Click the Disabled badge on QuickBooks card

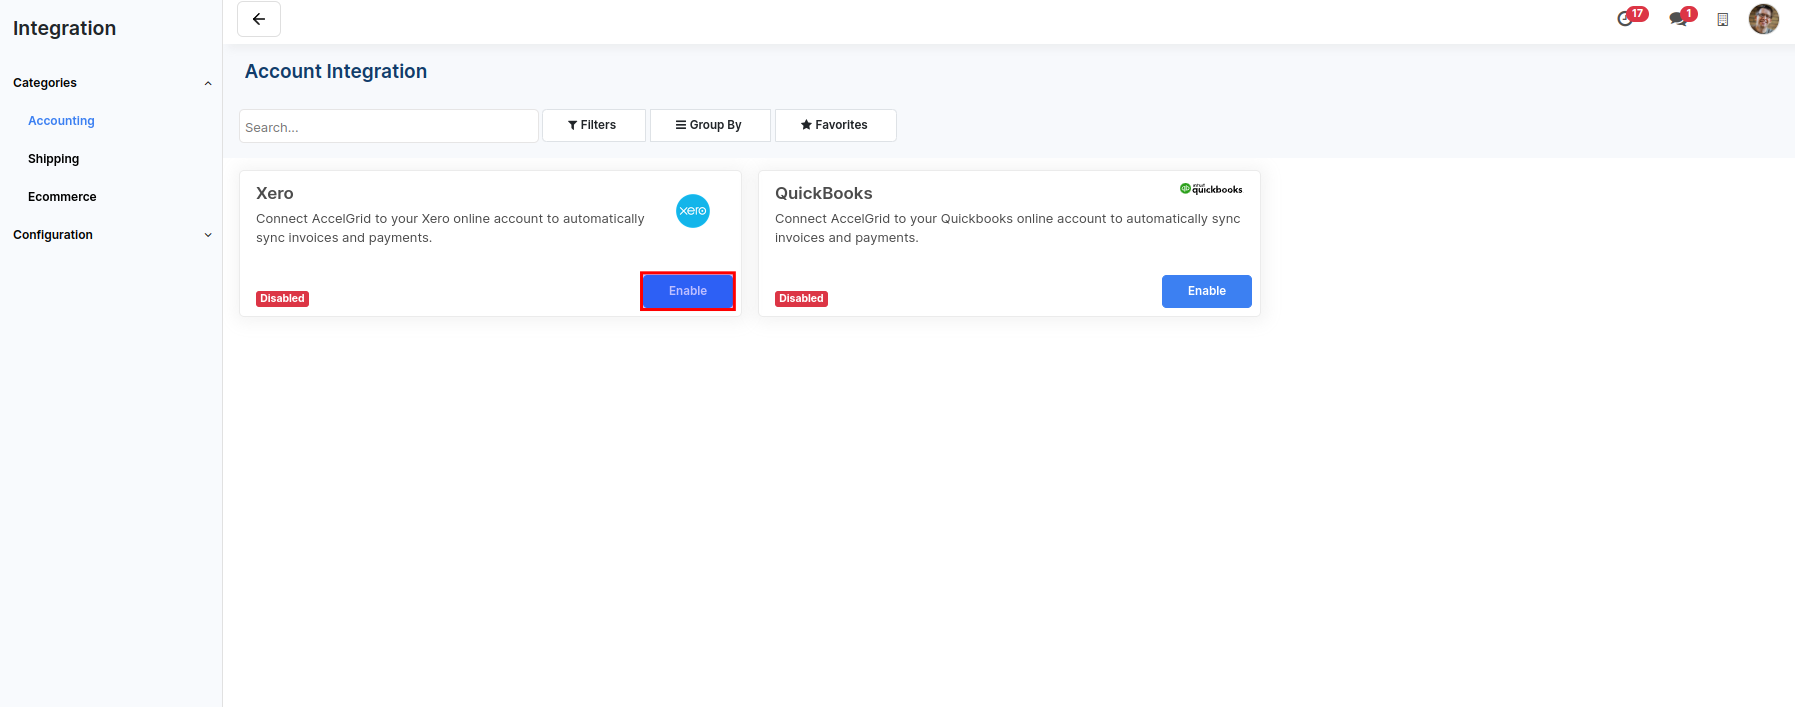[x=801, y=299]
